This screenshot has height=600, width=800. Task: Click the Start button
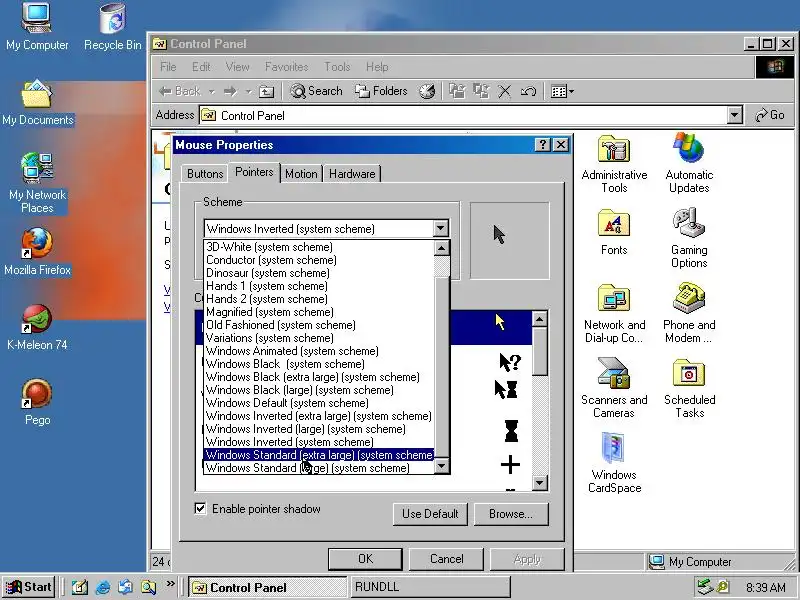coord(29,587)
